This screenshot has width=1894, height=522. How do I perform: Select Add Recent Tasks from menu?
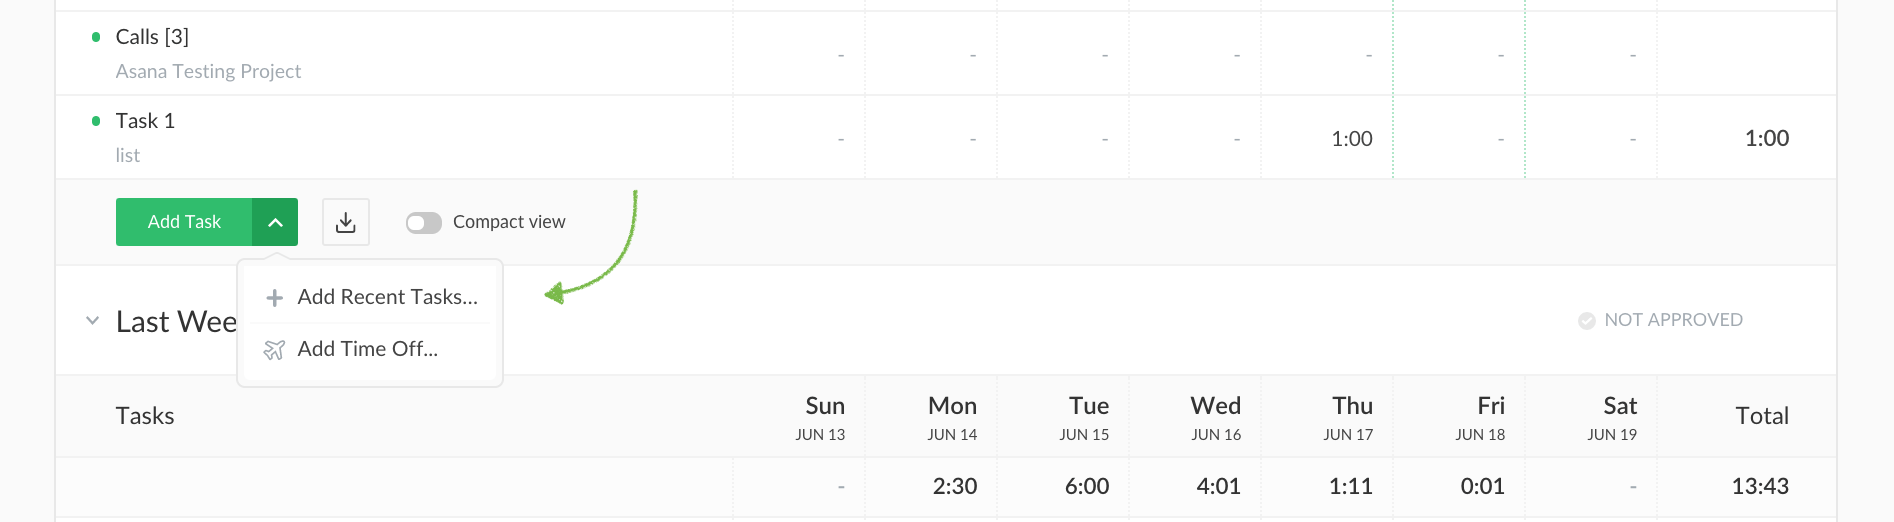387,297
